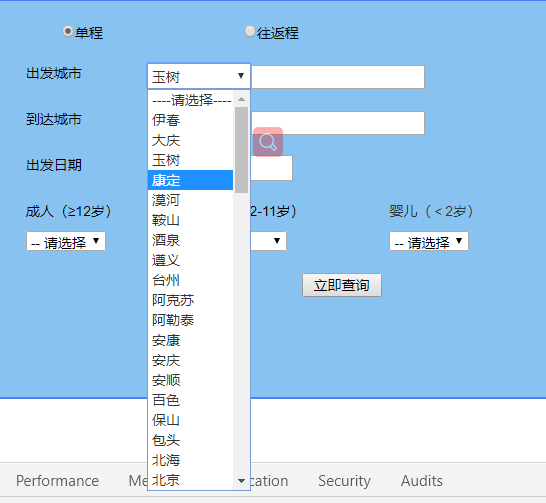Click the dropdown list scroll up arrow

click(x=241, y=100)
